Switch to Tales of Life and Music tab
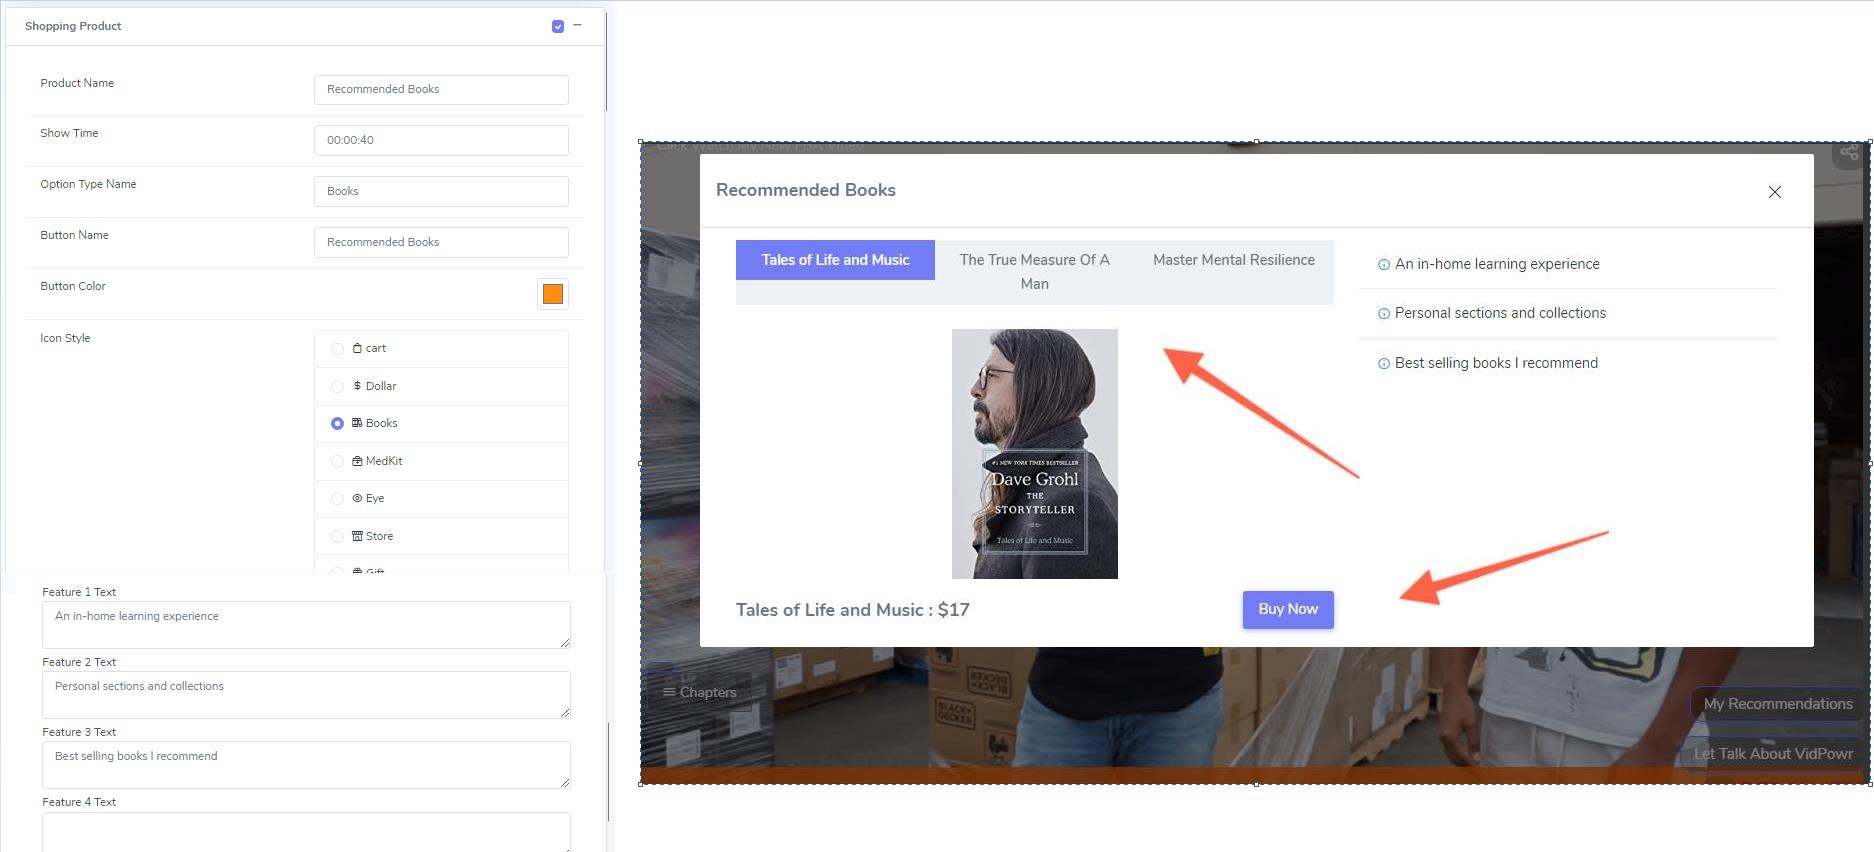The width and height of the screenshot is (1874, 852). (x=835, y=260)
